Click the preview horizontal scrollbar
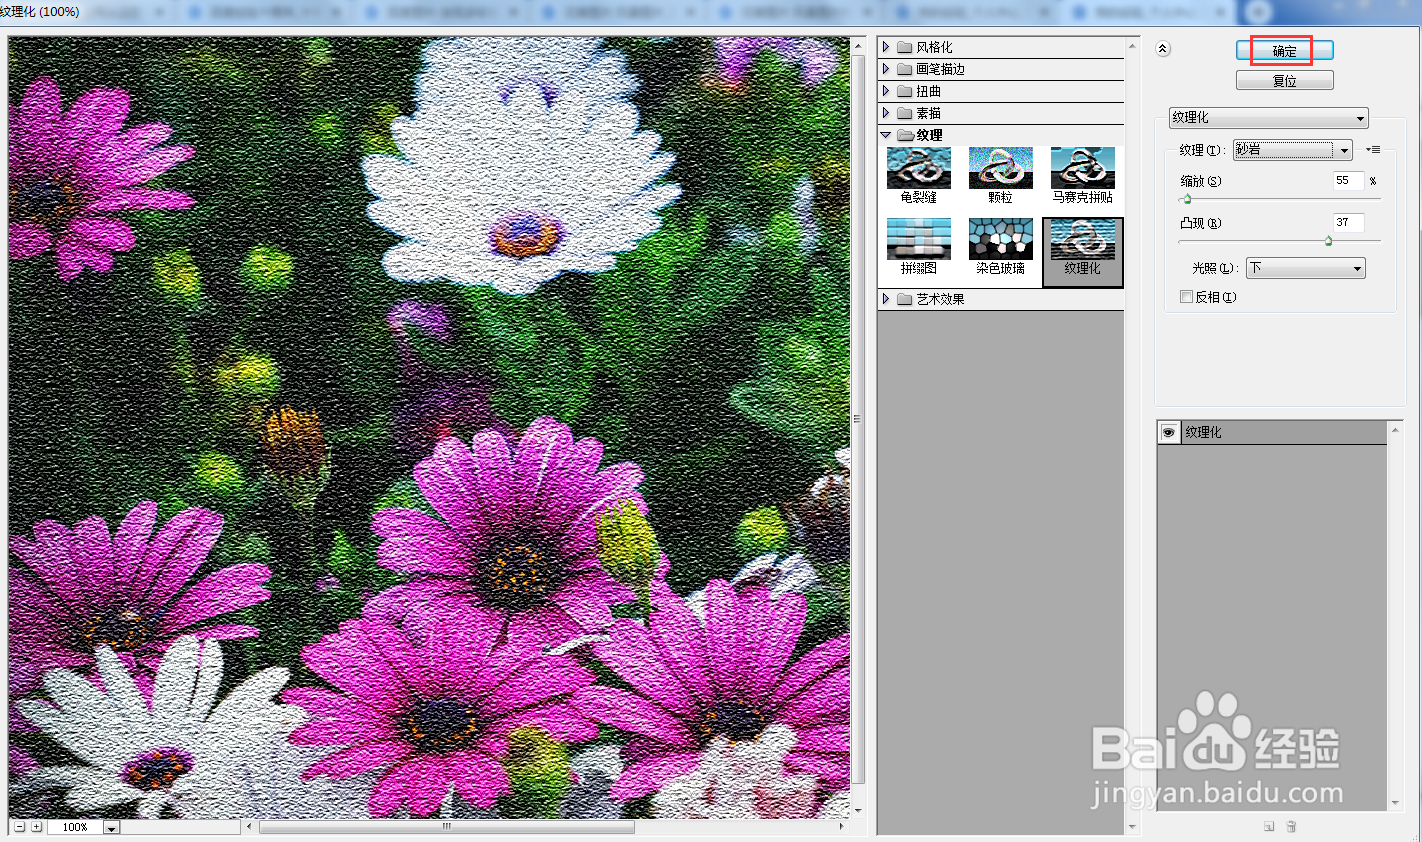 tap(447, 827)
